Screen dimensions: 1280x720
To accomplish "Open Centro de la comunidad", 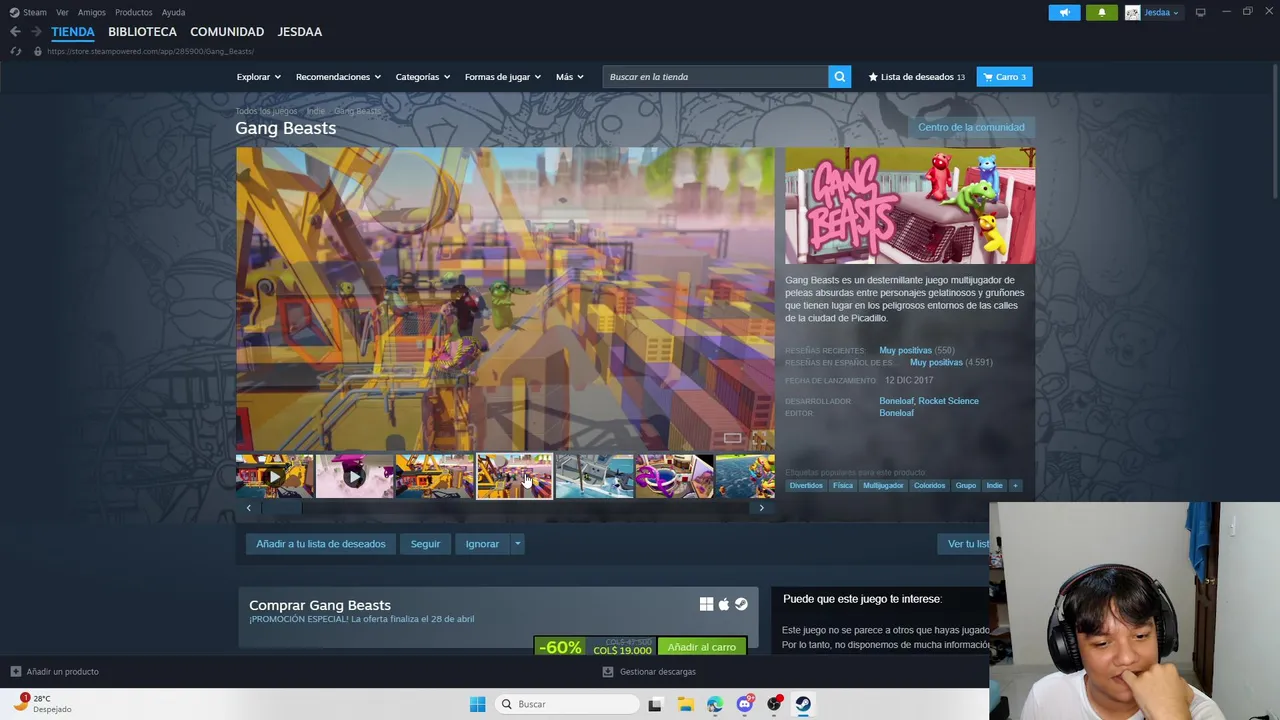I will [971, 127].
